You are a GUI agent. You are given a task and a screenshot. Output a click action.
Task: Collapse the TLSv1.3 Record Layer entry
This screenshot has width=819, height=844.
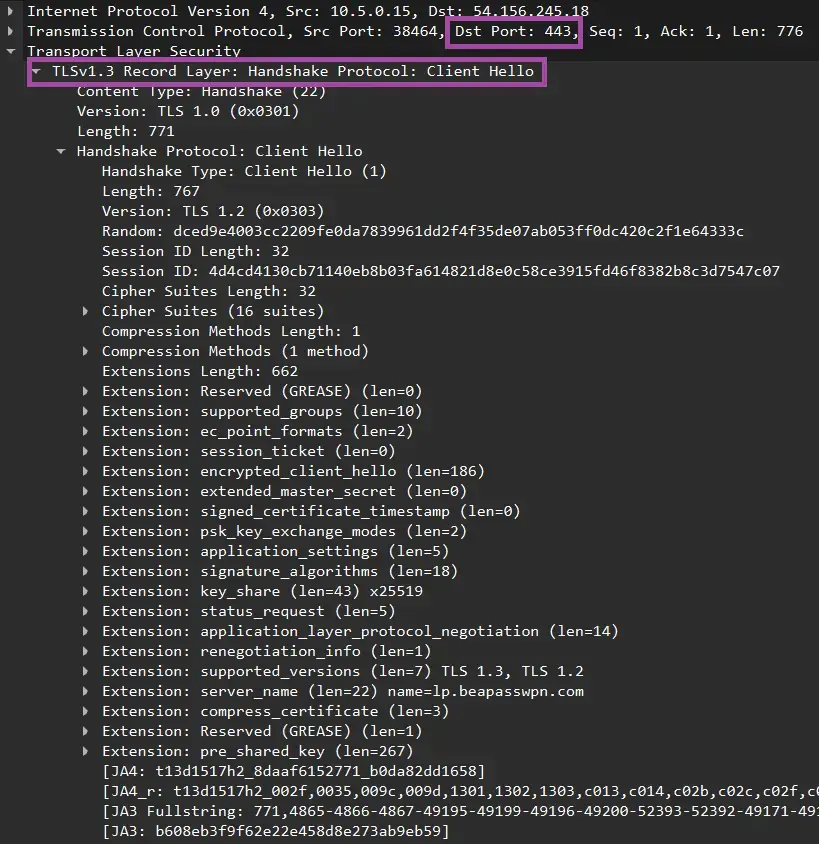[35, 71]
